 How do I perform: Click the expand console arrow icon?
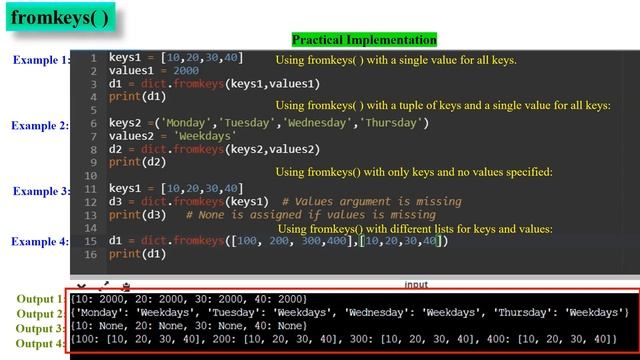point(104,285)
